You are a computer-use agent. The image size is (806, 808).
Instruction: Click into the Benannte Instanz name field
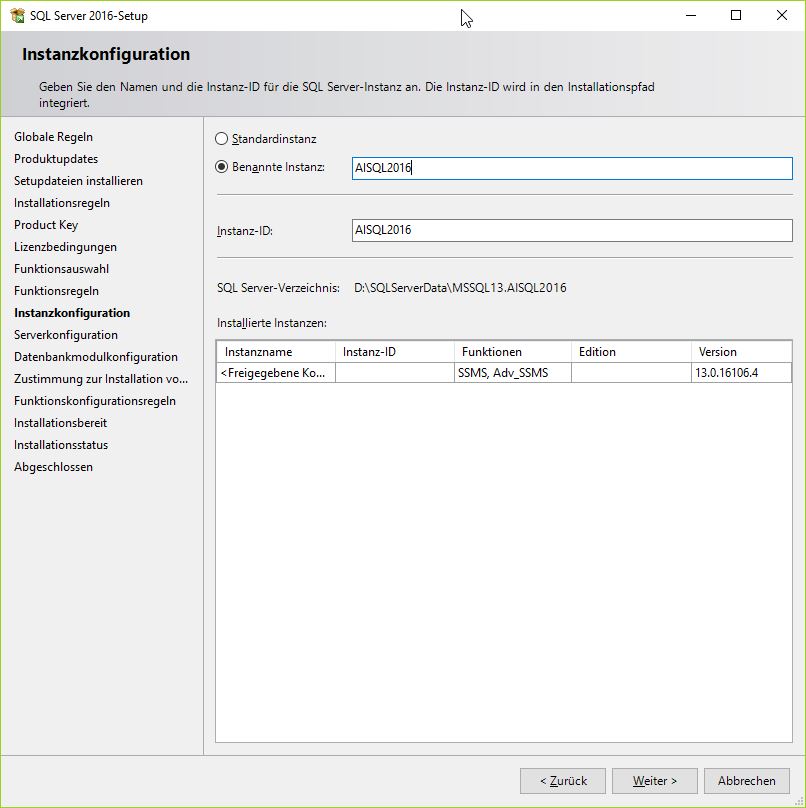point(572,169)
